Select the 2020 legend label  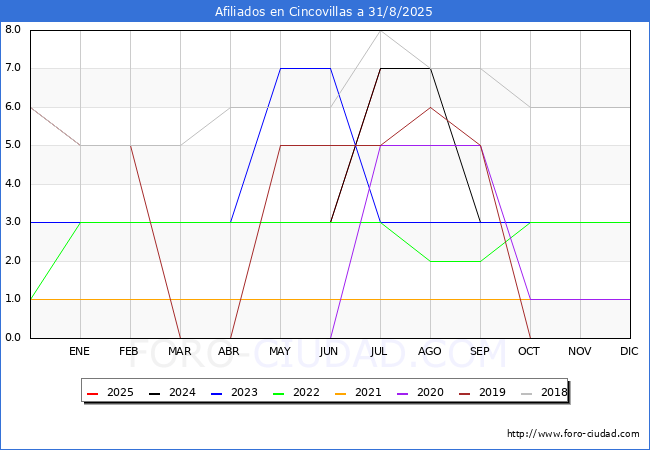click(x=430, y=392)
